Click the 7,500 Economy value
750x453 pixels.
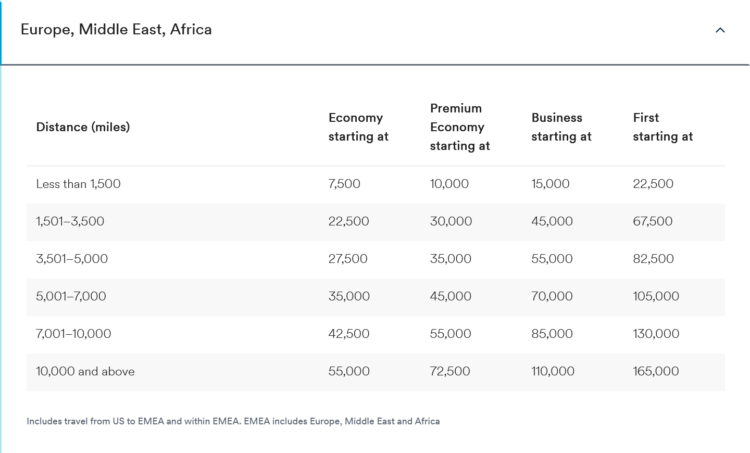pyautogui.click(x=344, y=184)
